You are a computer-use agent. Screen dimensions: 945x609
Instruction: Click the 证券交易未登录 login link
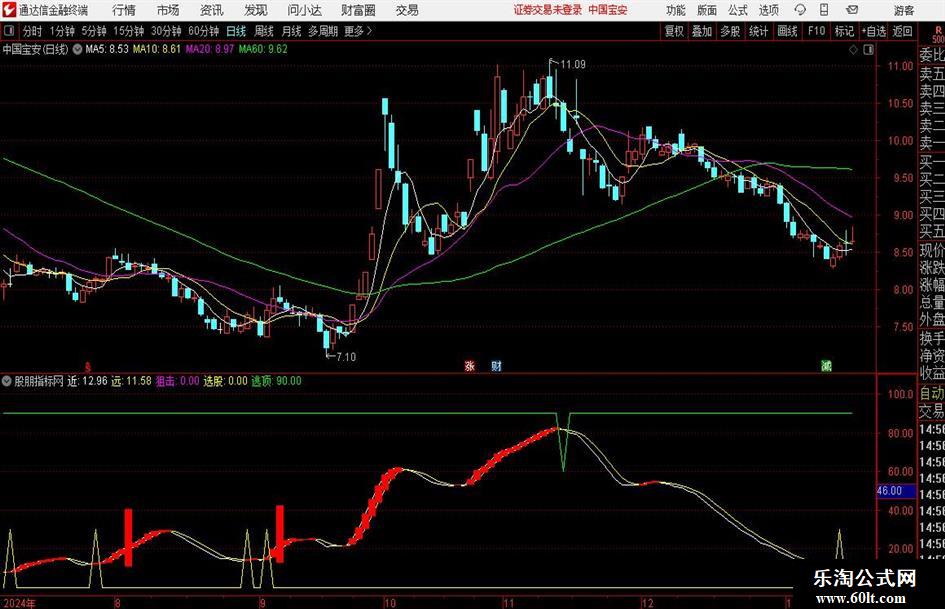pyautogui.click(x=547, y=10)
